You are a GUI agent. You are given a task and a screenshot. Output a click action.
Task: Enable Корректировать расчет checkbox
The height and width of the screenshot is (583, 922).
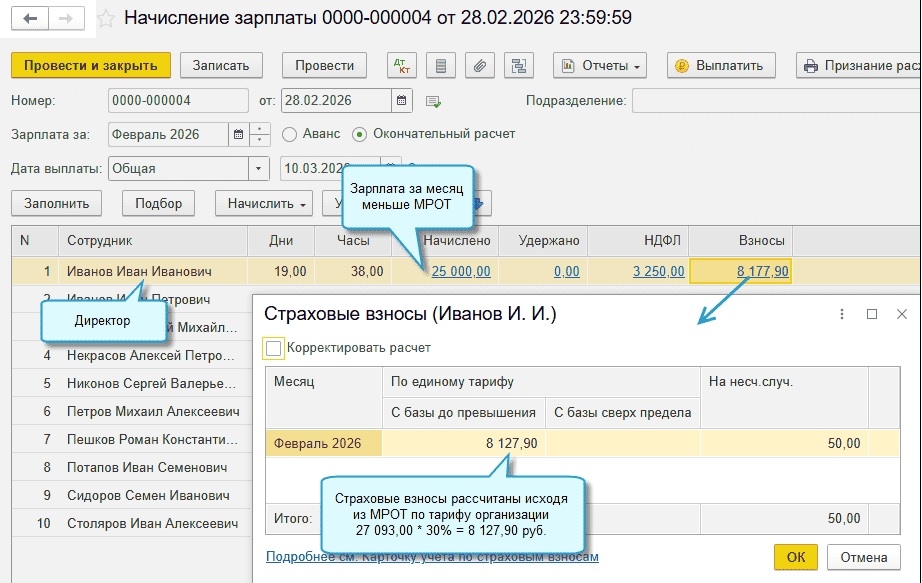pyautogui.click(x=273, y=348)
